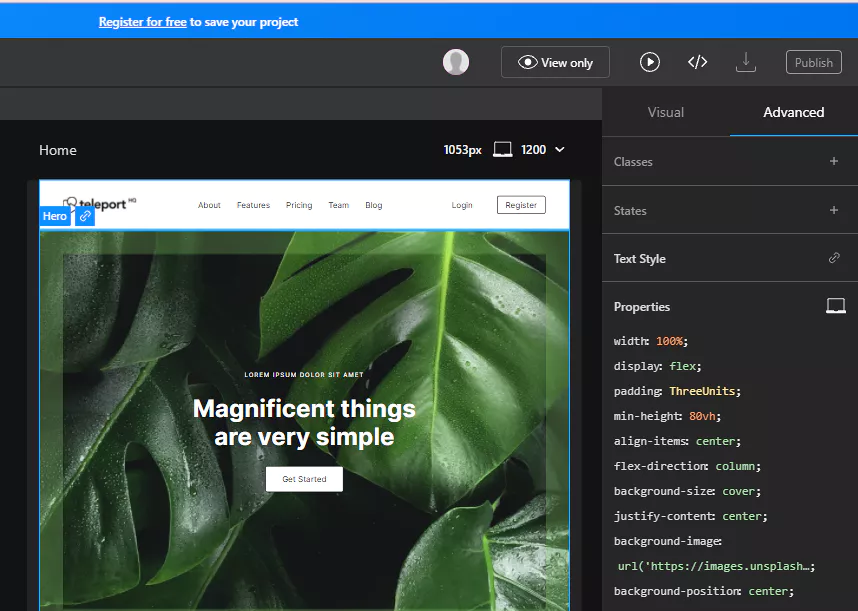Click the Publish button
This screenshot has width=858, height=611.
point(813,62)
